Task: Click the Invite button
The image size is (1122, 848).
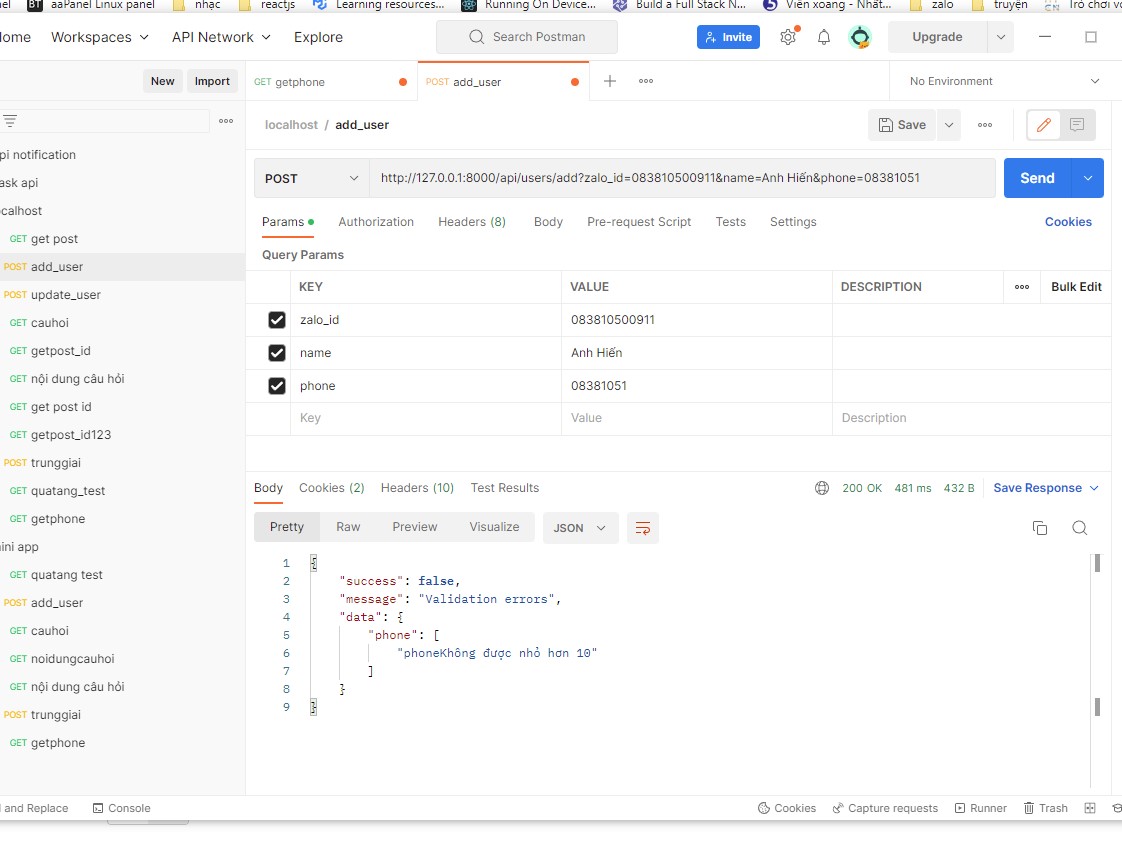Action: pos(728,37)
